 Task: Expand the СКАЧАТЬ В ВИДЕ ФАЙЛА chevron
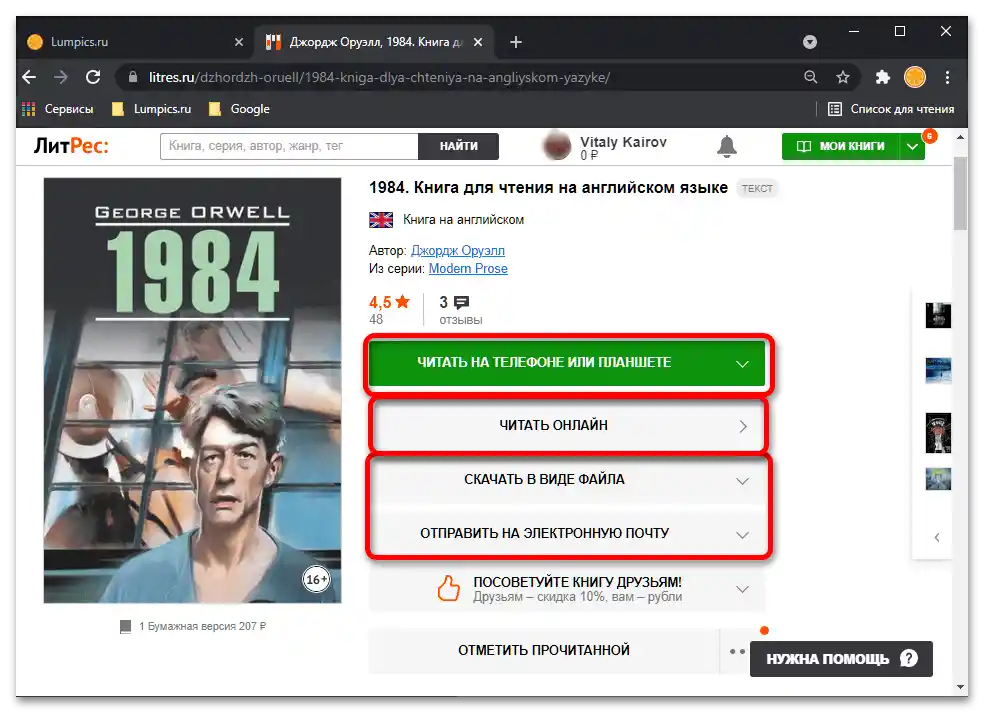pyautogui.click(x=742, y=481)
